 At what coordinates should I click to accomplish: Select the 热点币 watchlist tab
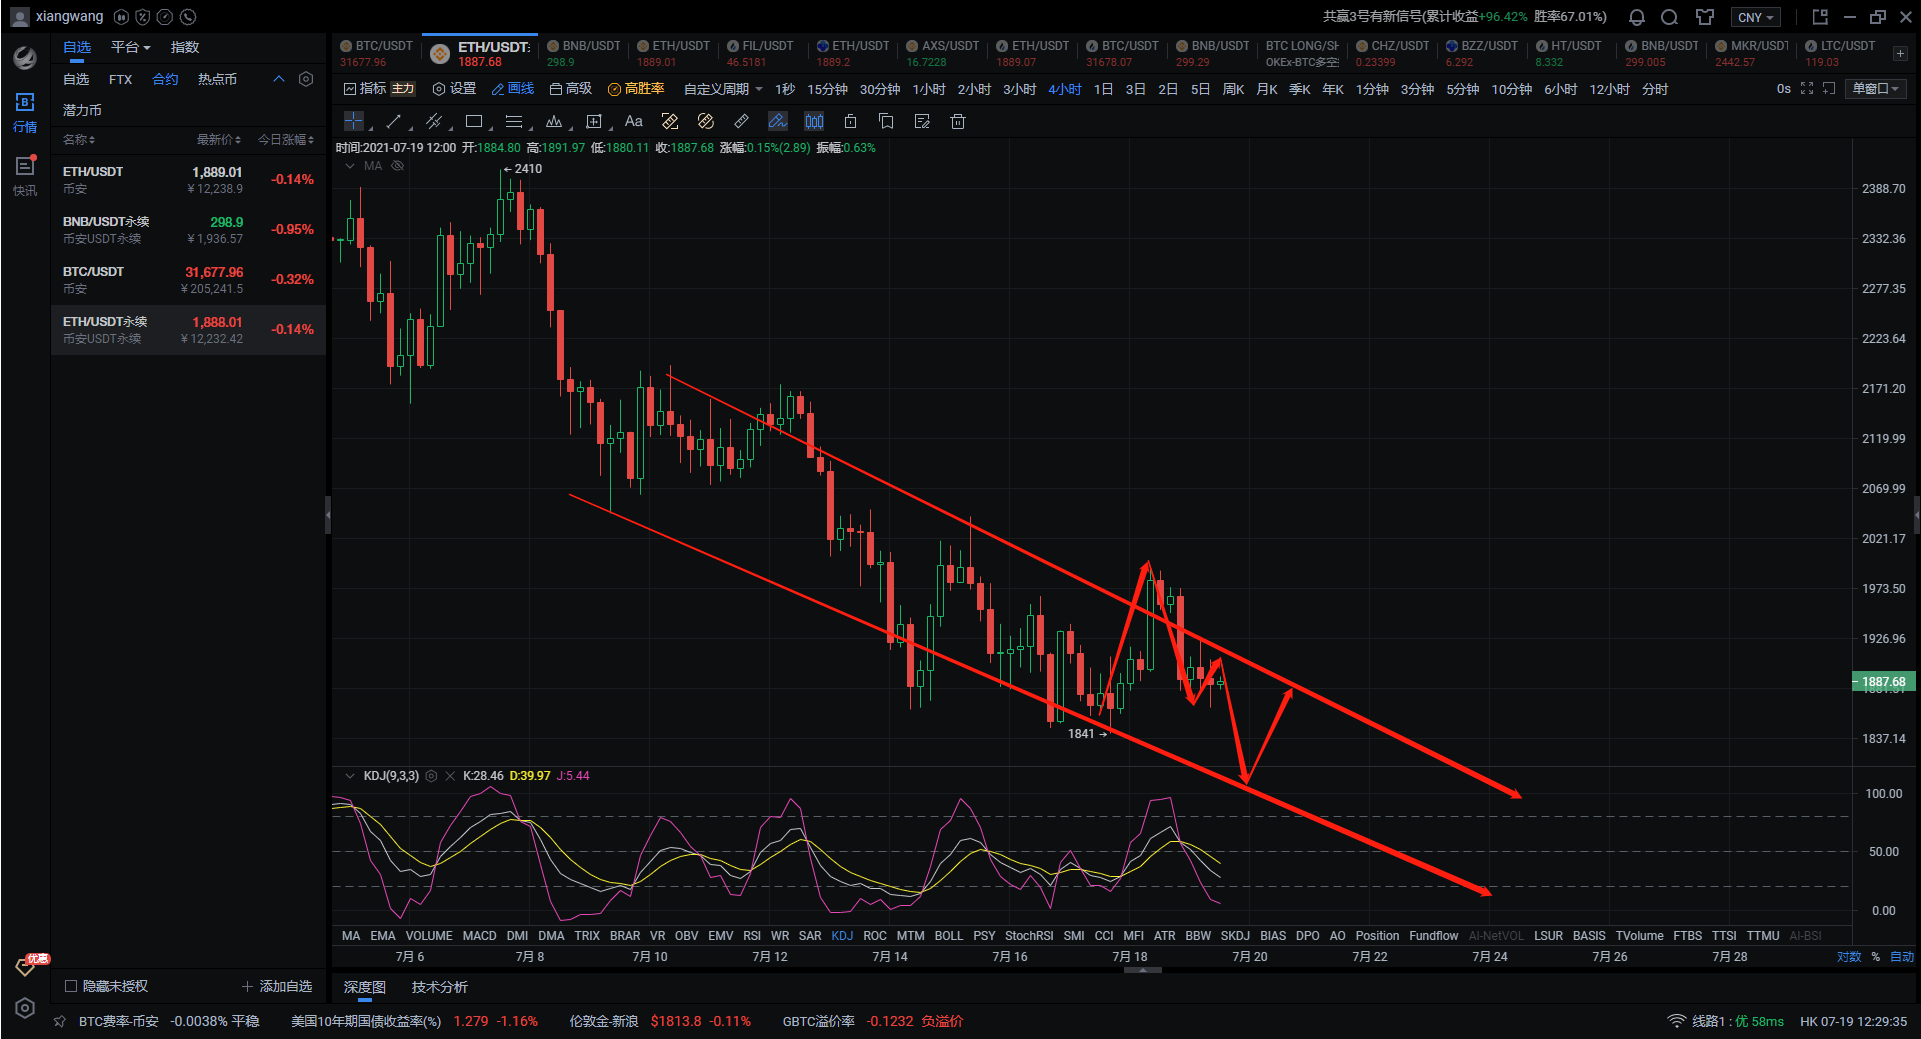coord(217,79)
